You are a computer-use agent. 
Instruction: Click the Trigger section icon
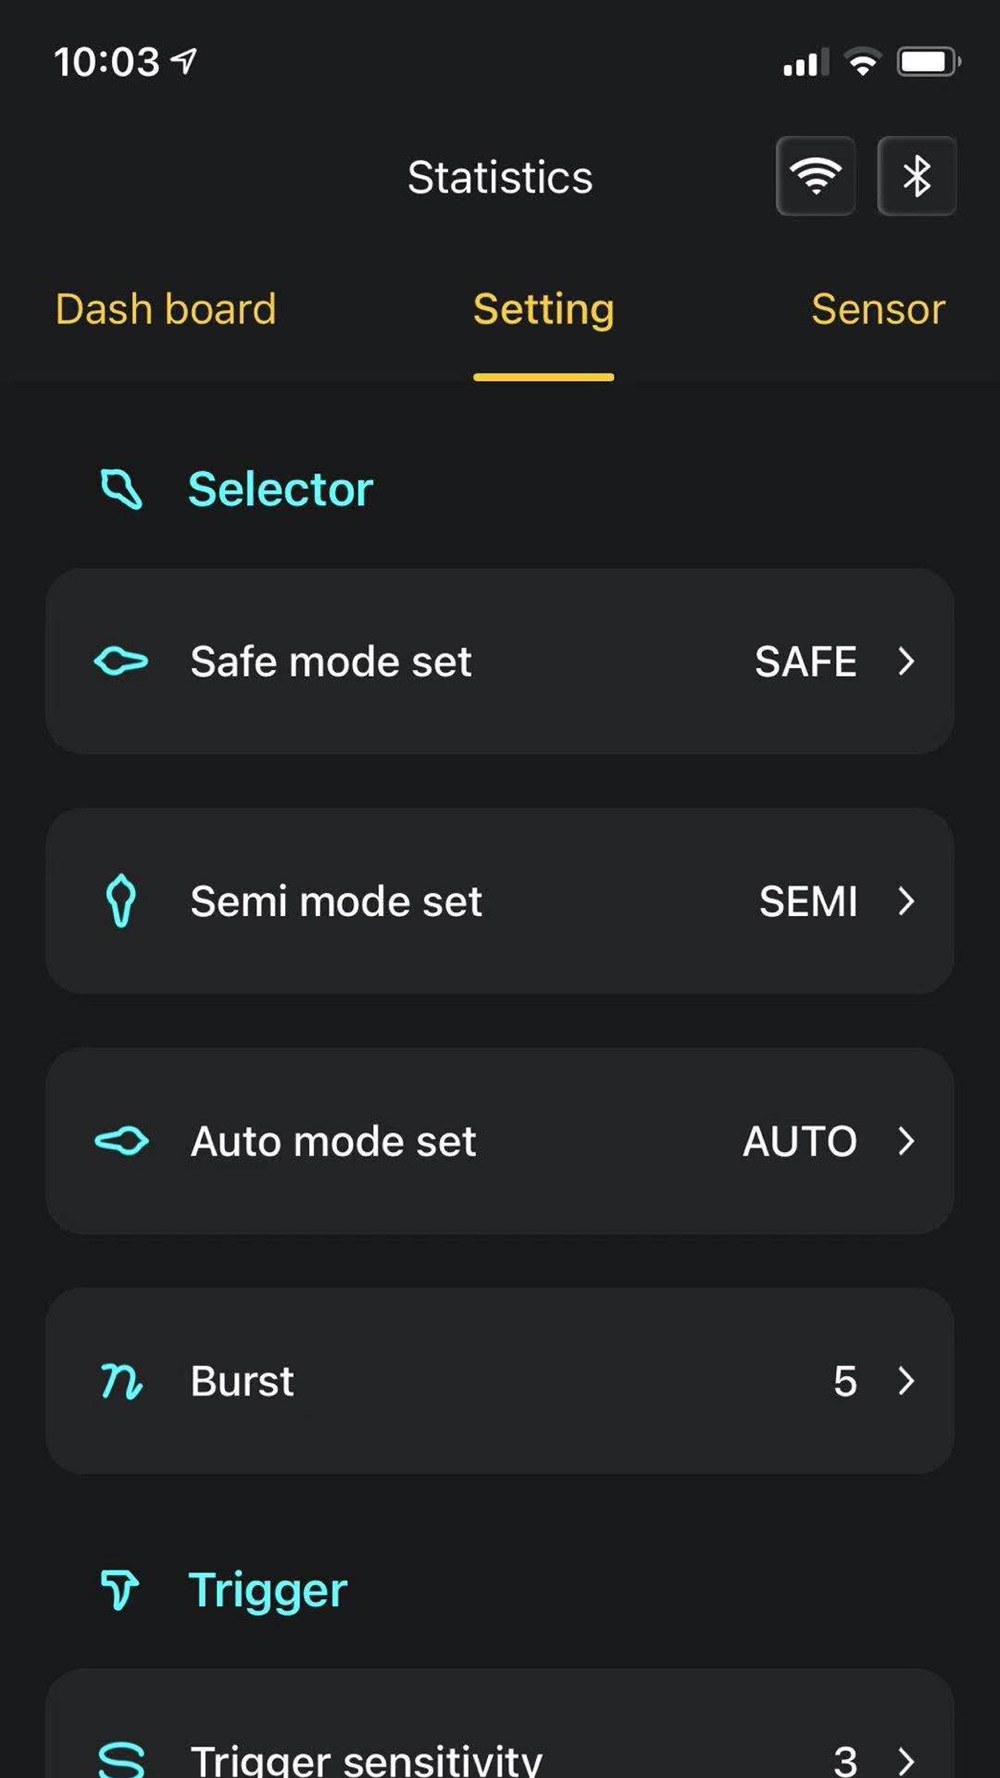[x=120, y=1589]
